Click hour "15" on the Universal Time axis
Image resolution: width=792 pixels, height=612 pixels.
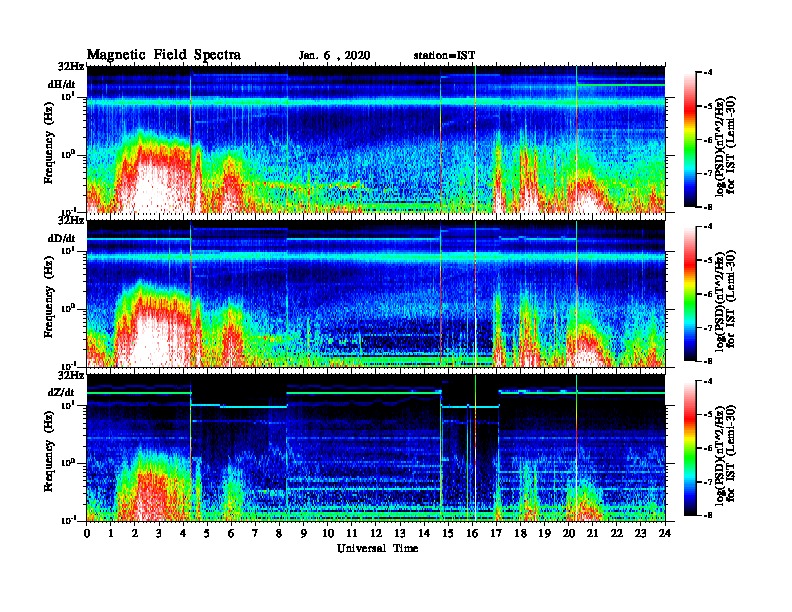pos(448,533)
